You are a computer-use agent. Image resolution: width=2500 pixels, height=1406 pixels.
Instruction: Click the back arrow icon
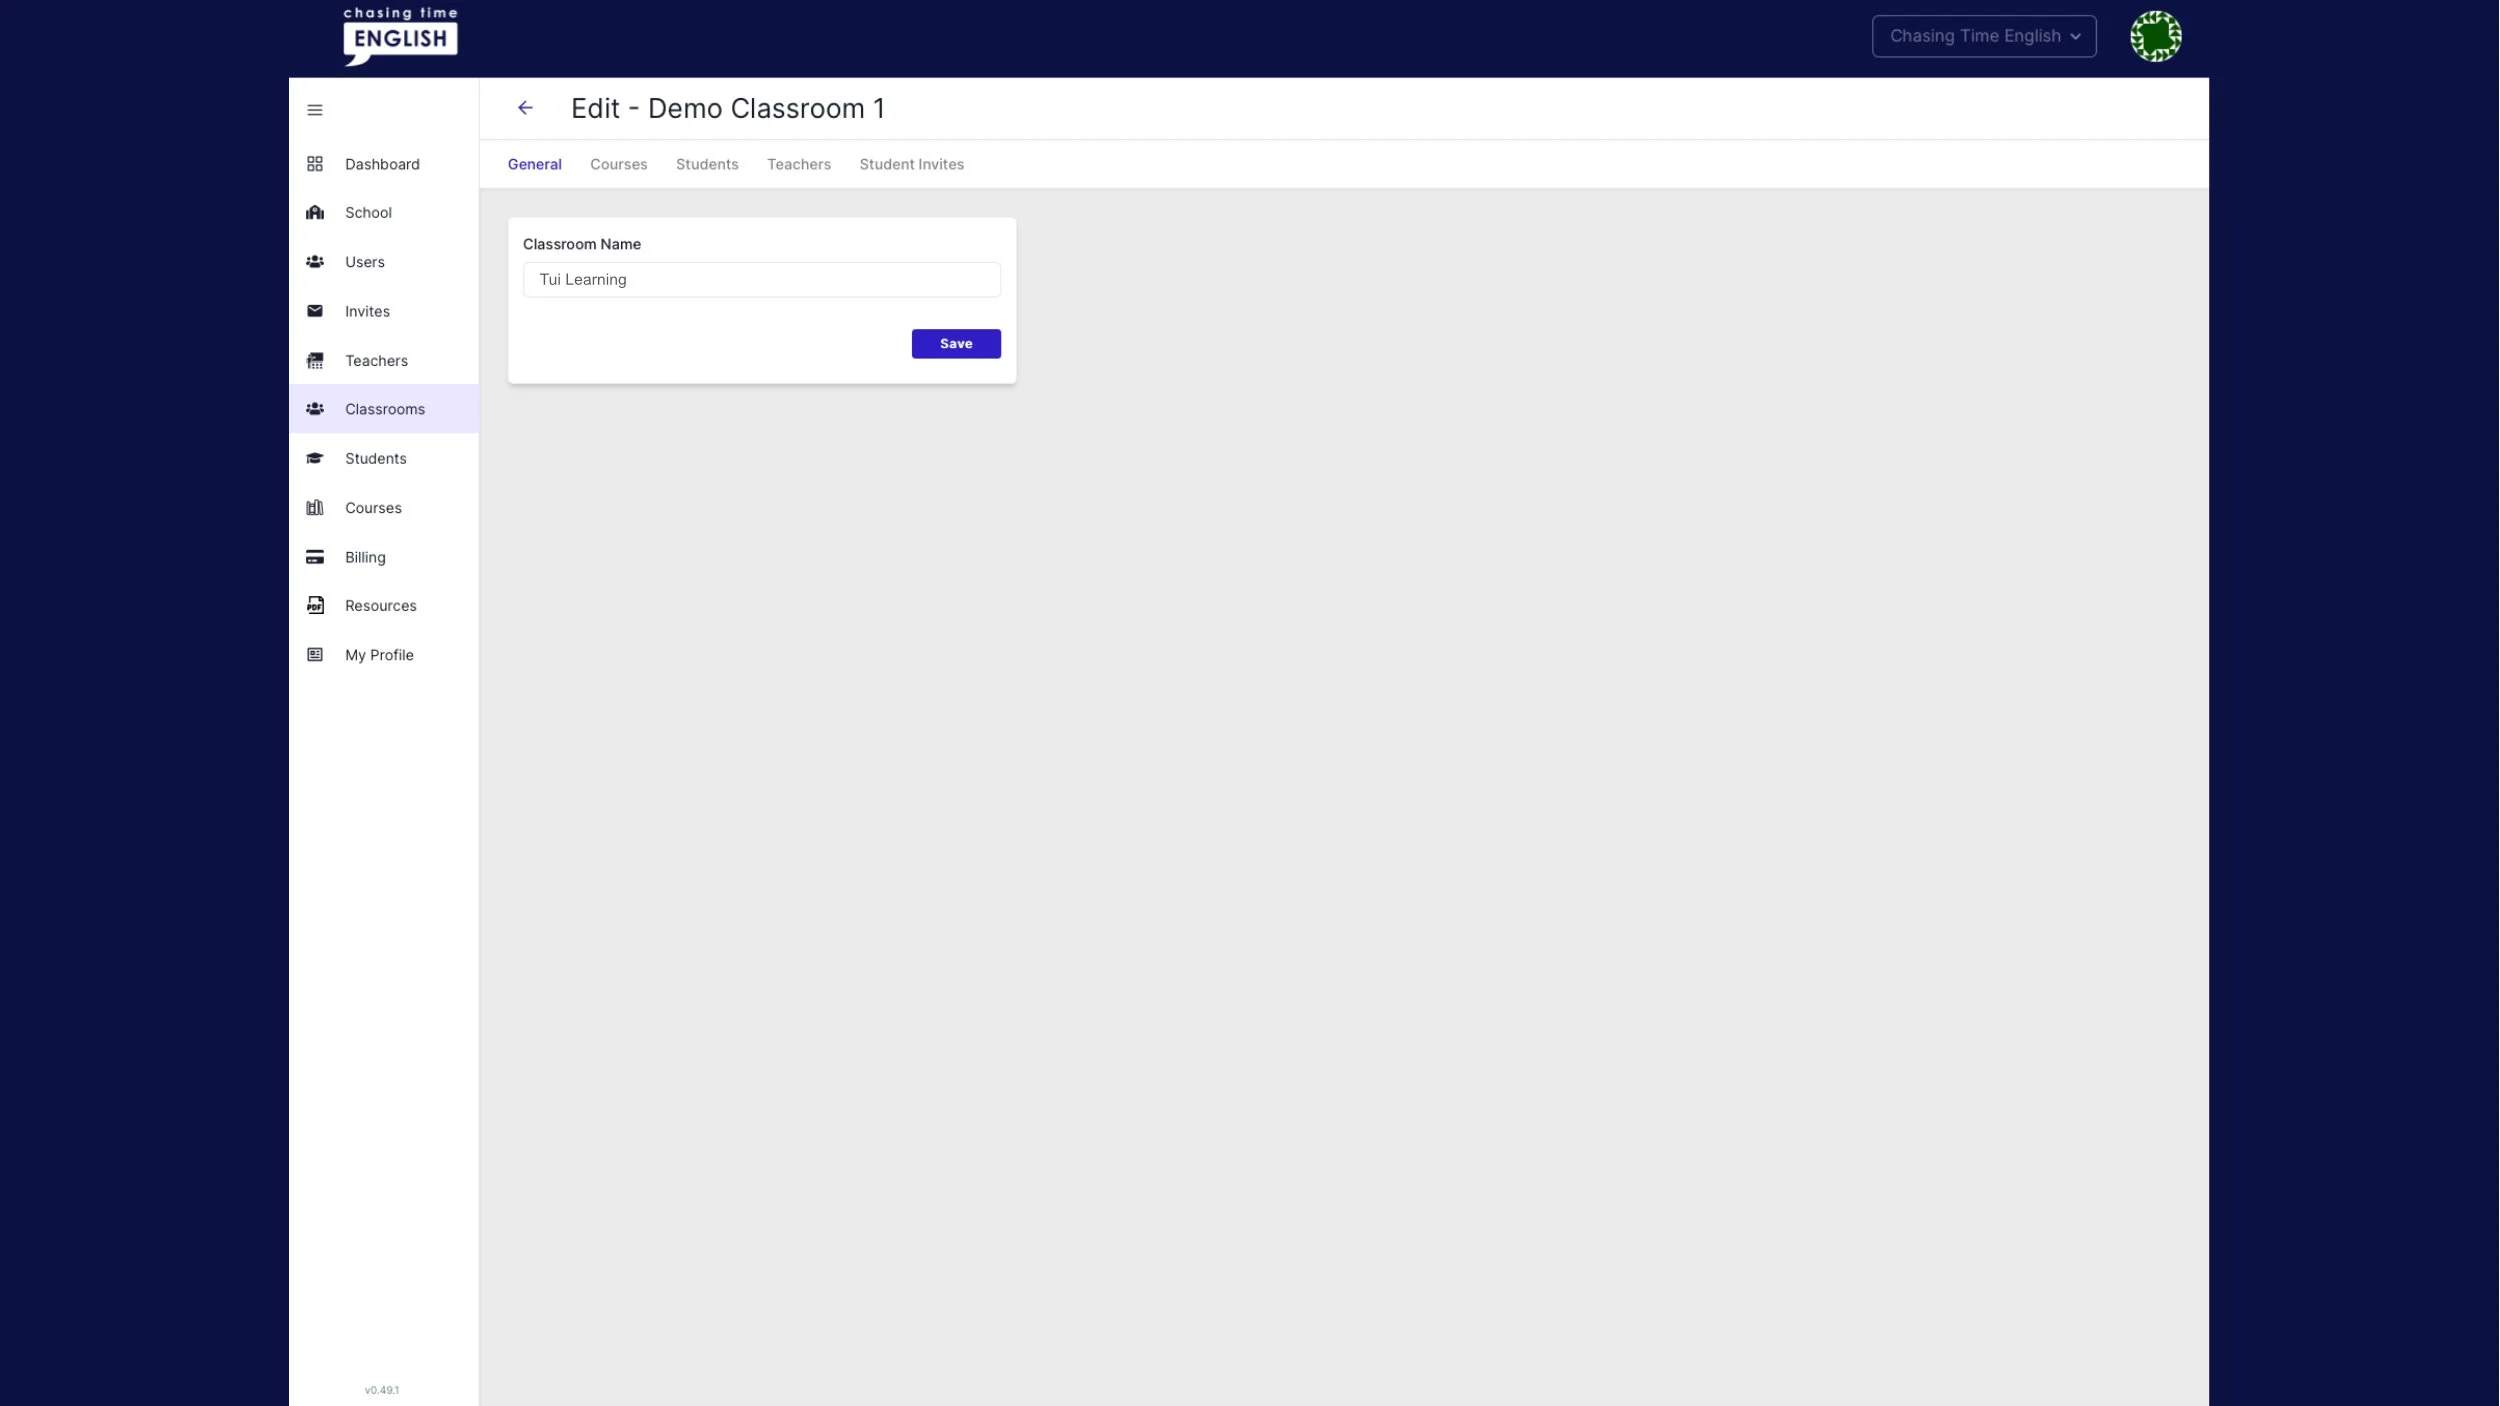point(525,108)
